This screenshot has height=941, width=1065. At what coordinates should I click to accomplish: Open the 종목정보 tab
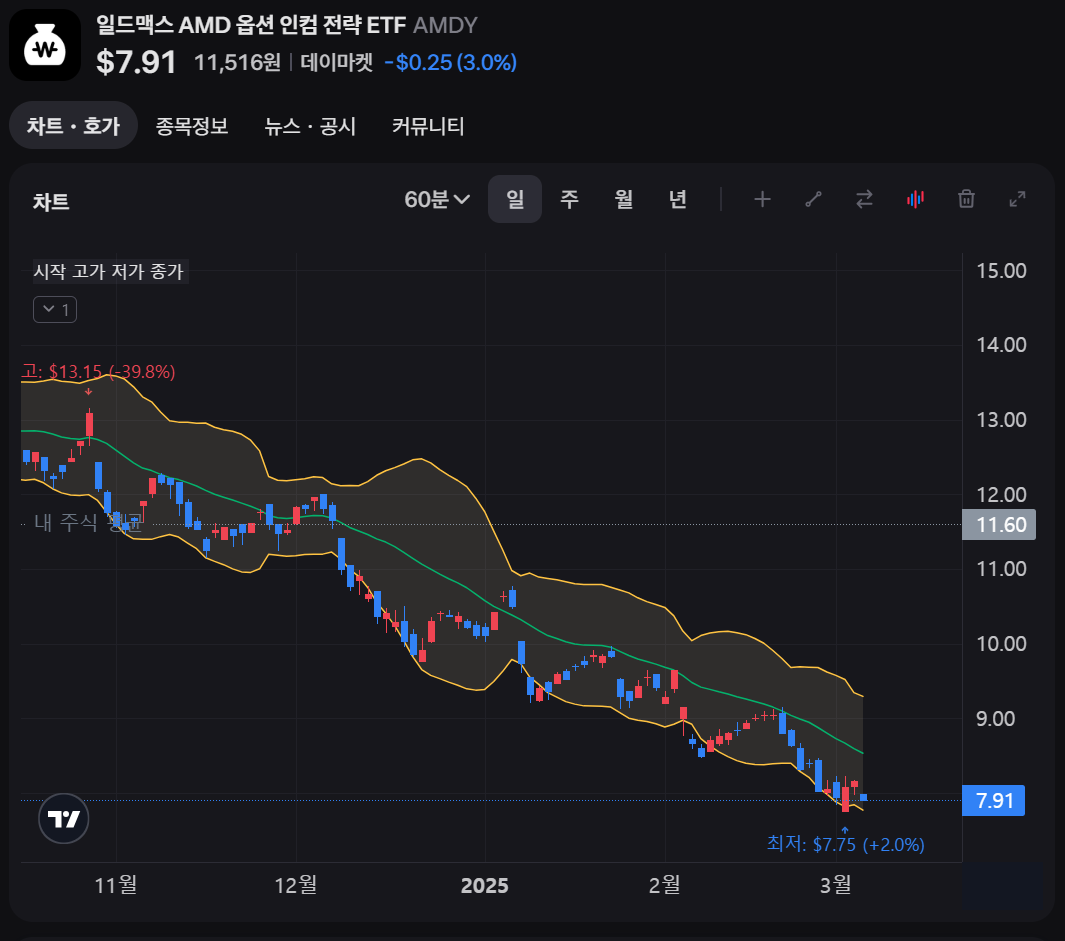pos(192,126)
